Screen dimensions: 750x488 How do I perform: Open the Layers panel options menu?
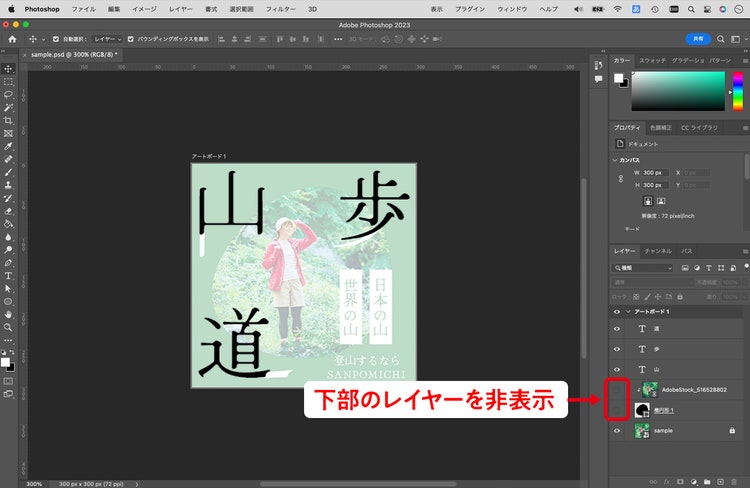tap(745, 251)
